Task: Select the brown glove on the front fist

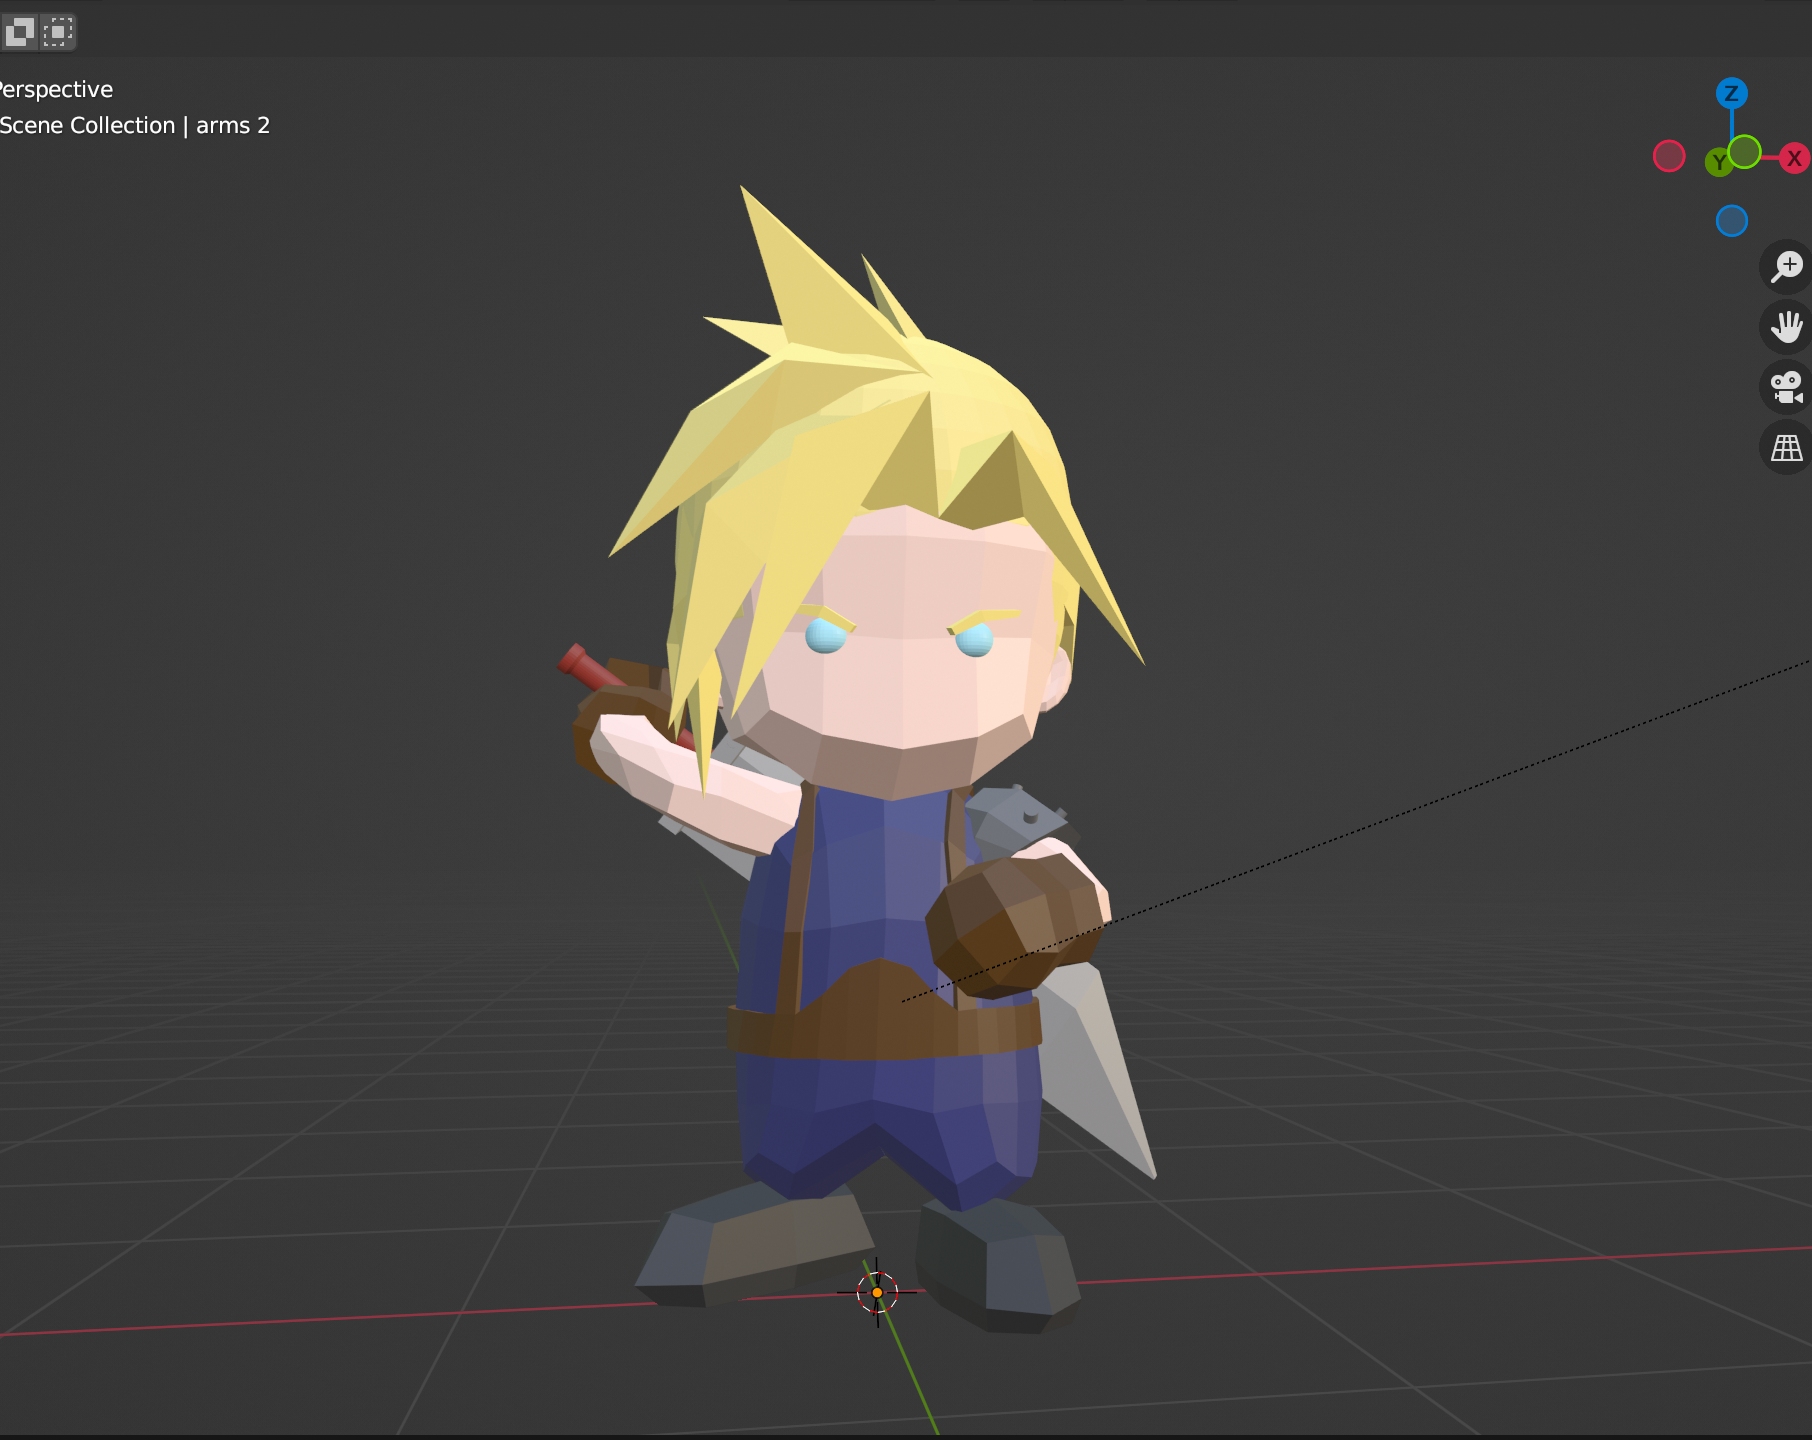Action: tap(1010, 920)
